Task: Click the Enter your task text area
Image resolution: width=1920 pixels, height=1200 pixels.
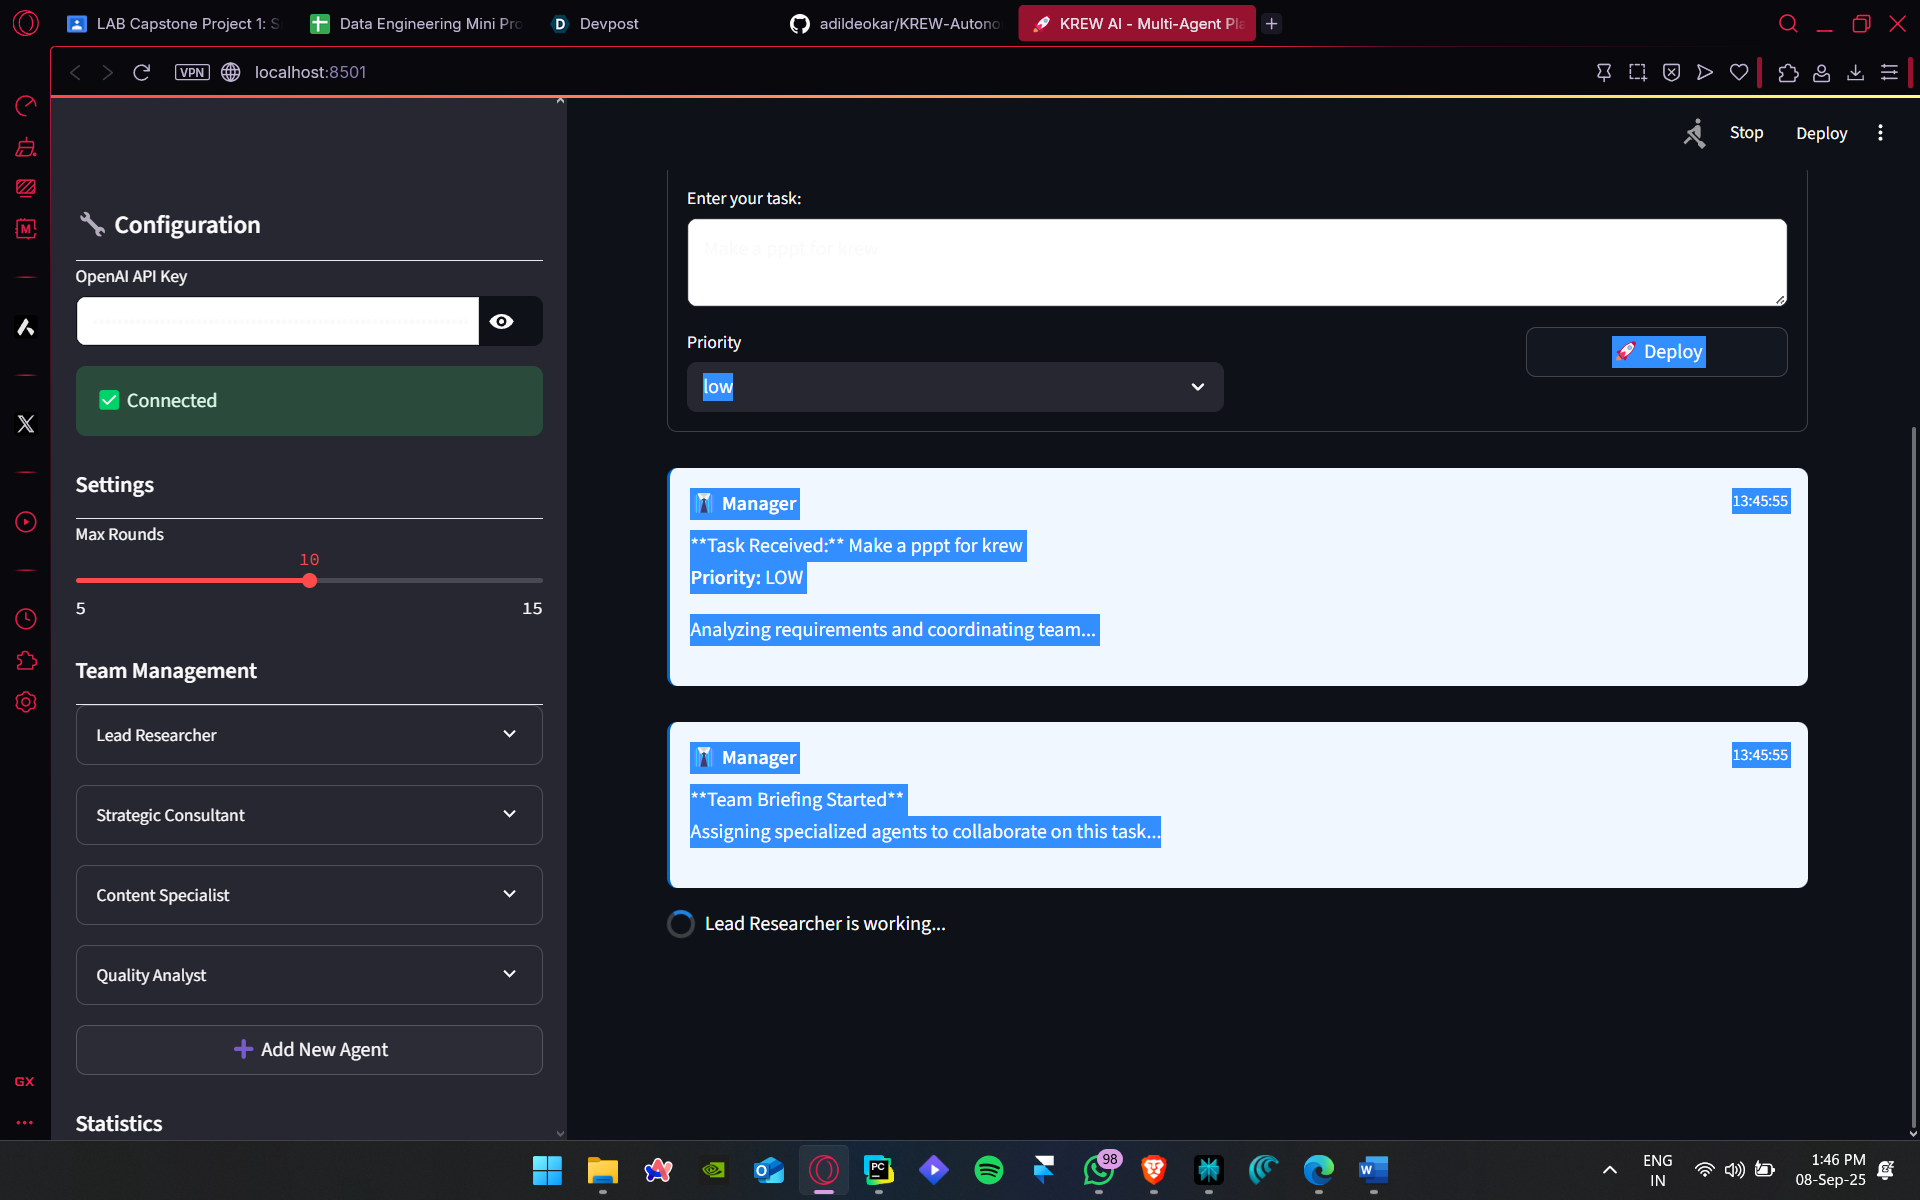Action: tap(1236, 262)
